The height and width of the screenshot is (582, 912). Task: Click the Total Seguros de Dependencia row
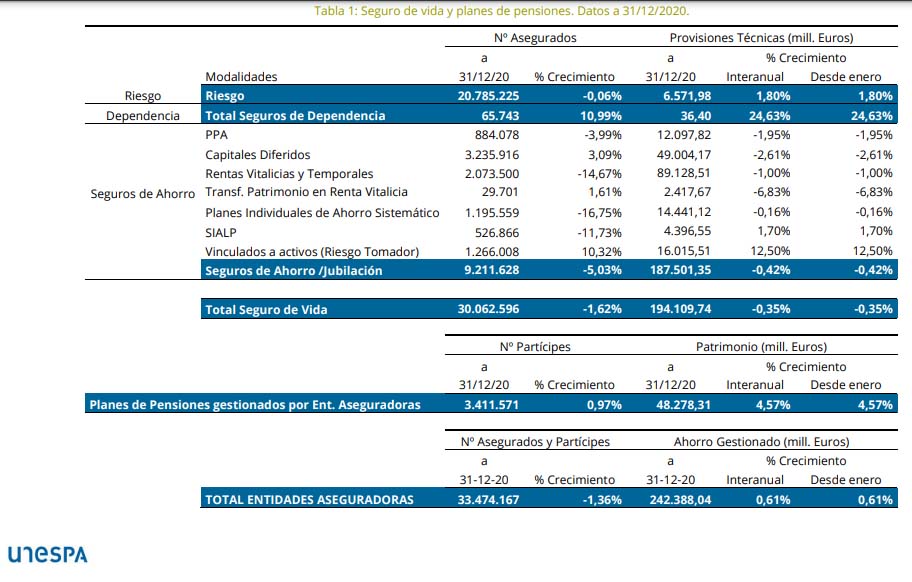[295, 116]
